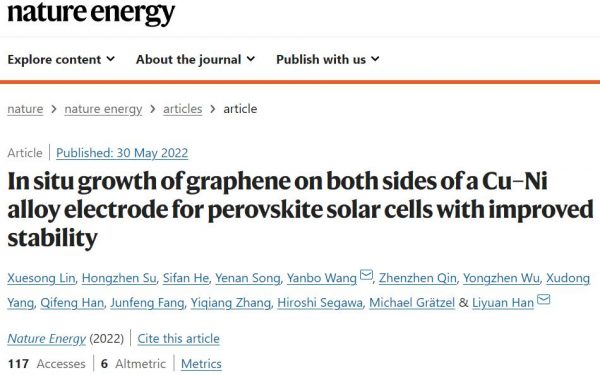This screenshot has height=375, width=600.
Task: Click Published: 30 May 2022 link
Action: pyautogui.click(x=122, y=153)
